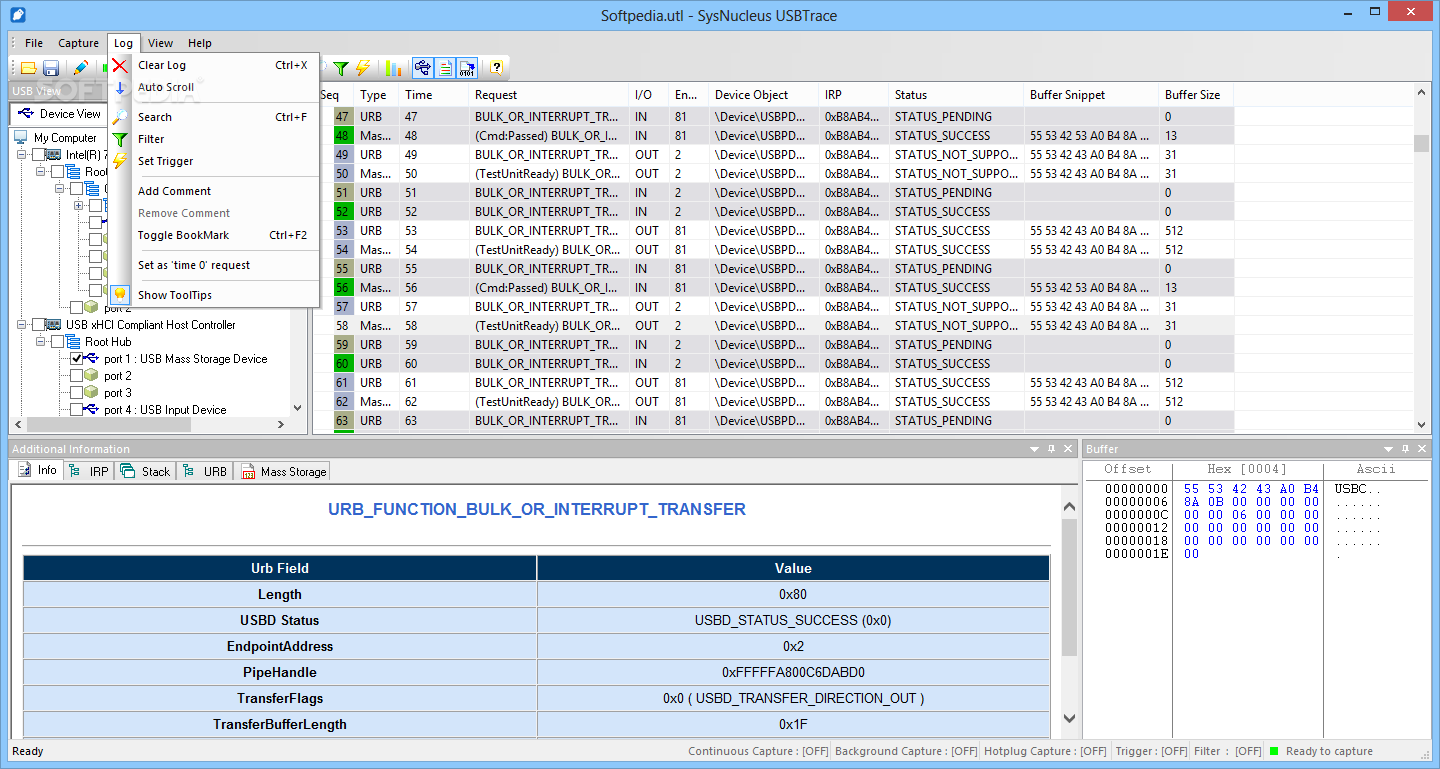The height and width of the screenshot is (769, 1440).
Task: Close the Additional Information panel
Action: coord(1068,449)
